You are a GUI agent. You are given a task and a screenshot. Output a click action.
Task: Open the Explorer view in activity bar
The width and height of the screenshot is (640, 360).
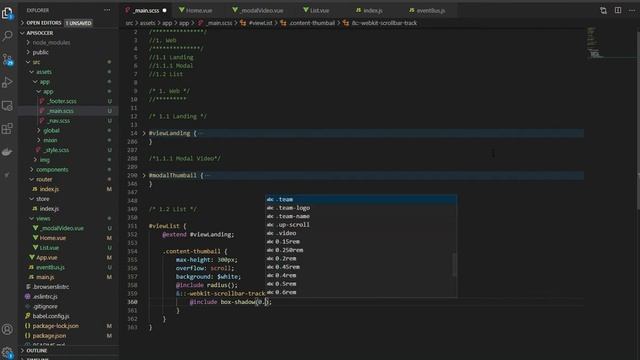coord(7,13)
